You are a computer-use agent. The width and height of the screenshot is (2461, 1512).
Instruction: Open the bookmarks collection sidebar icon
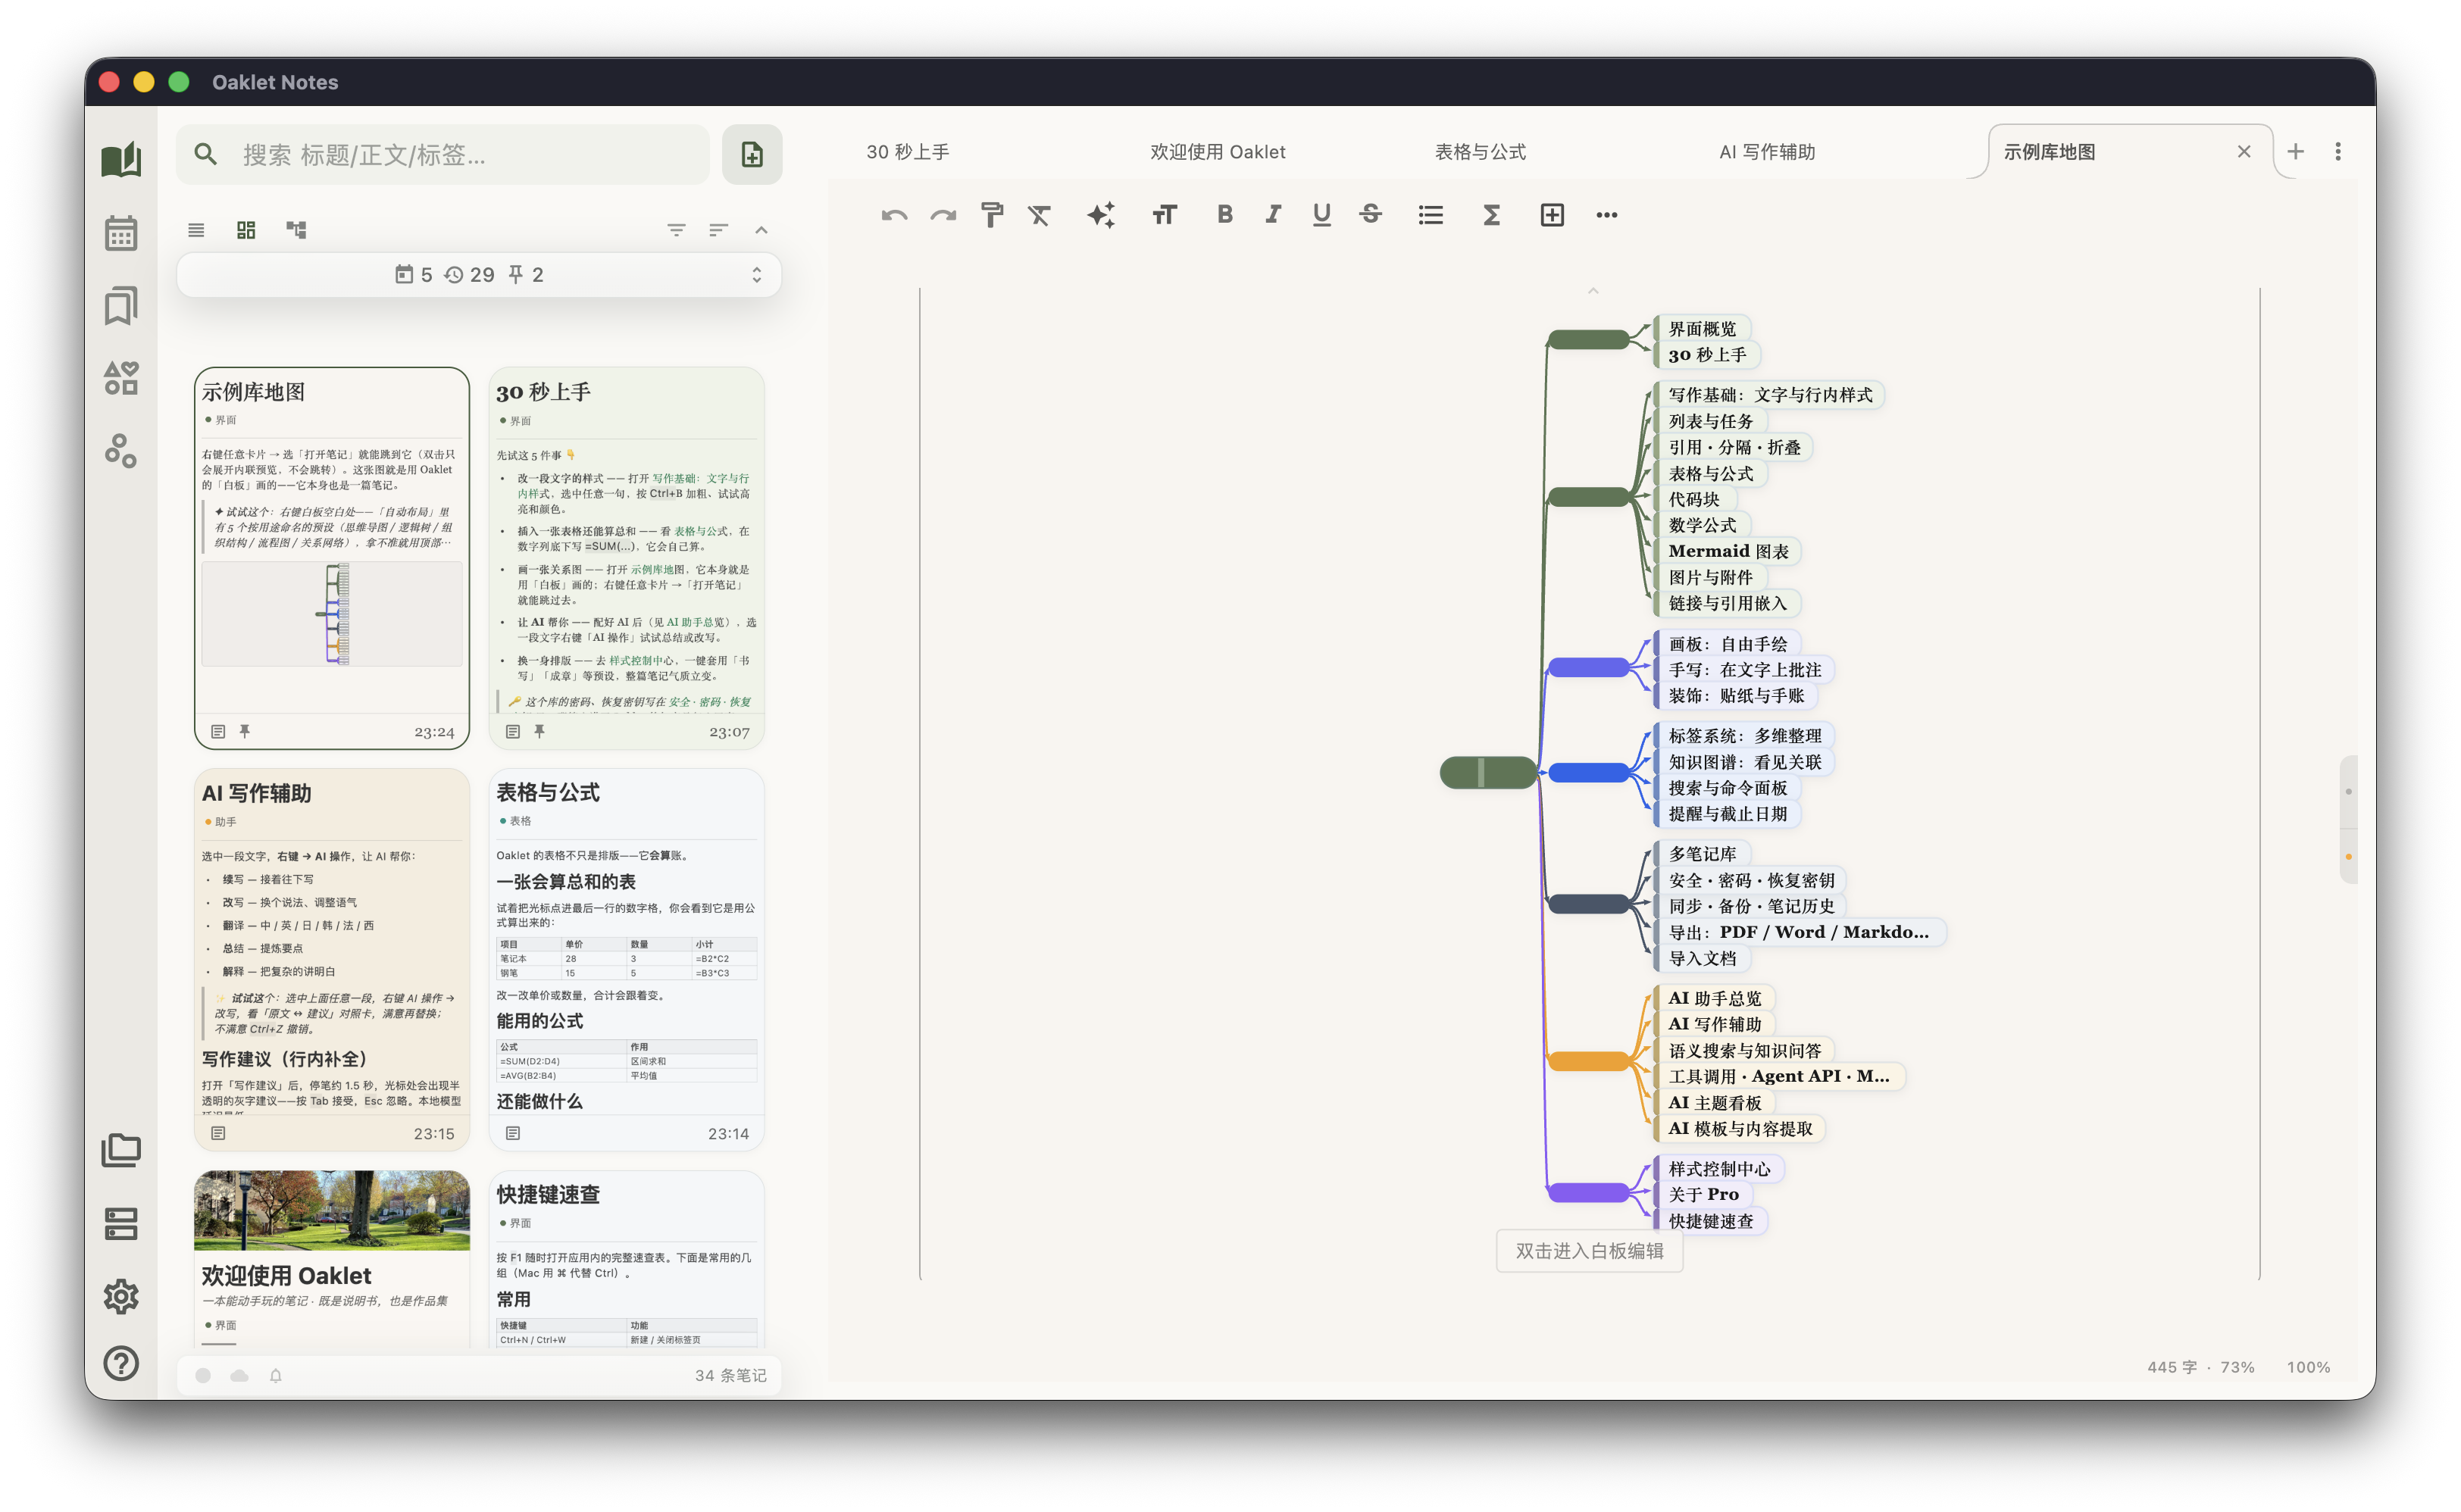[x=121, y=306]
